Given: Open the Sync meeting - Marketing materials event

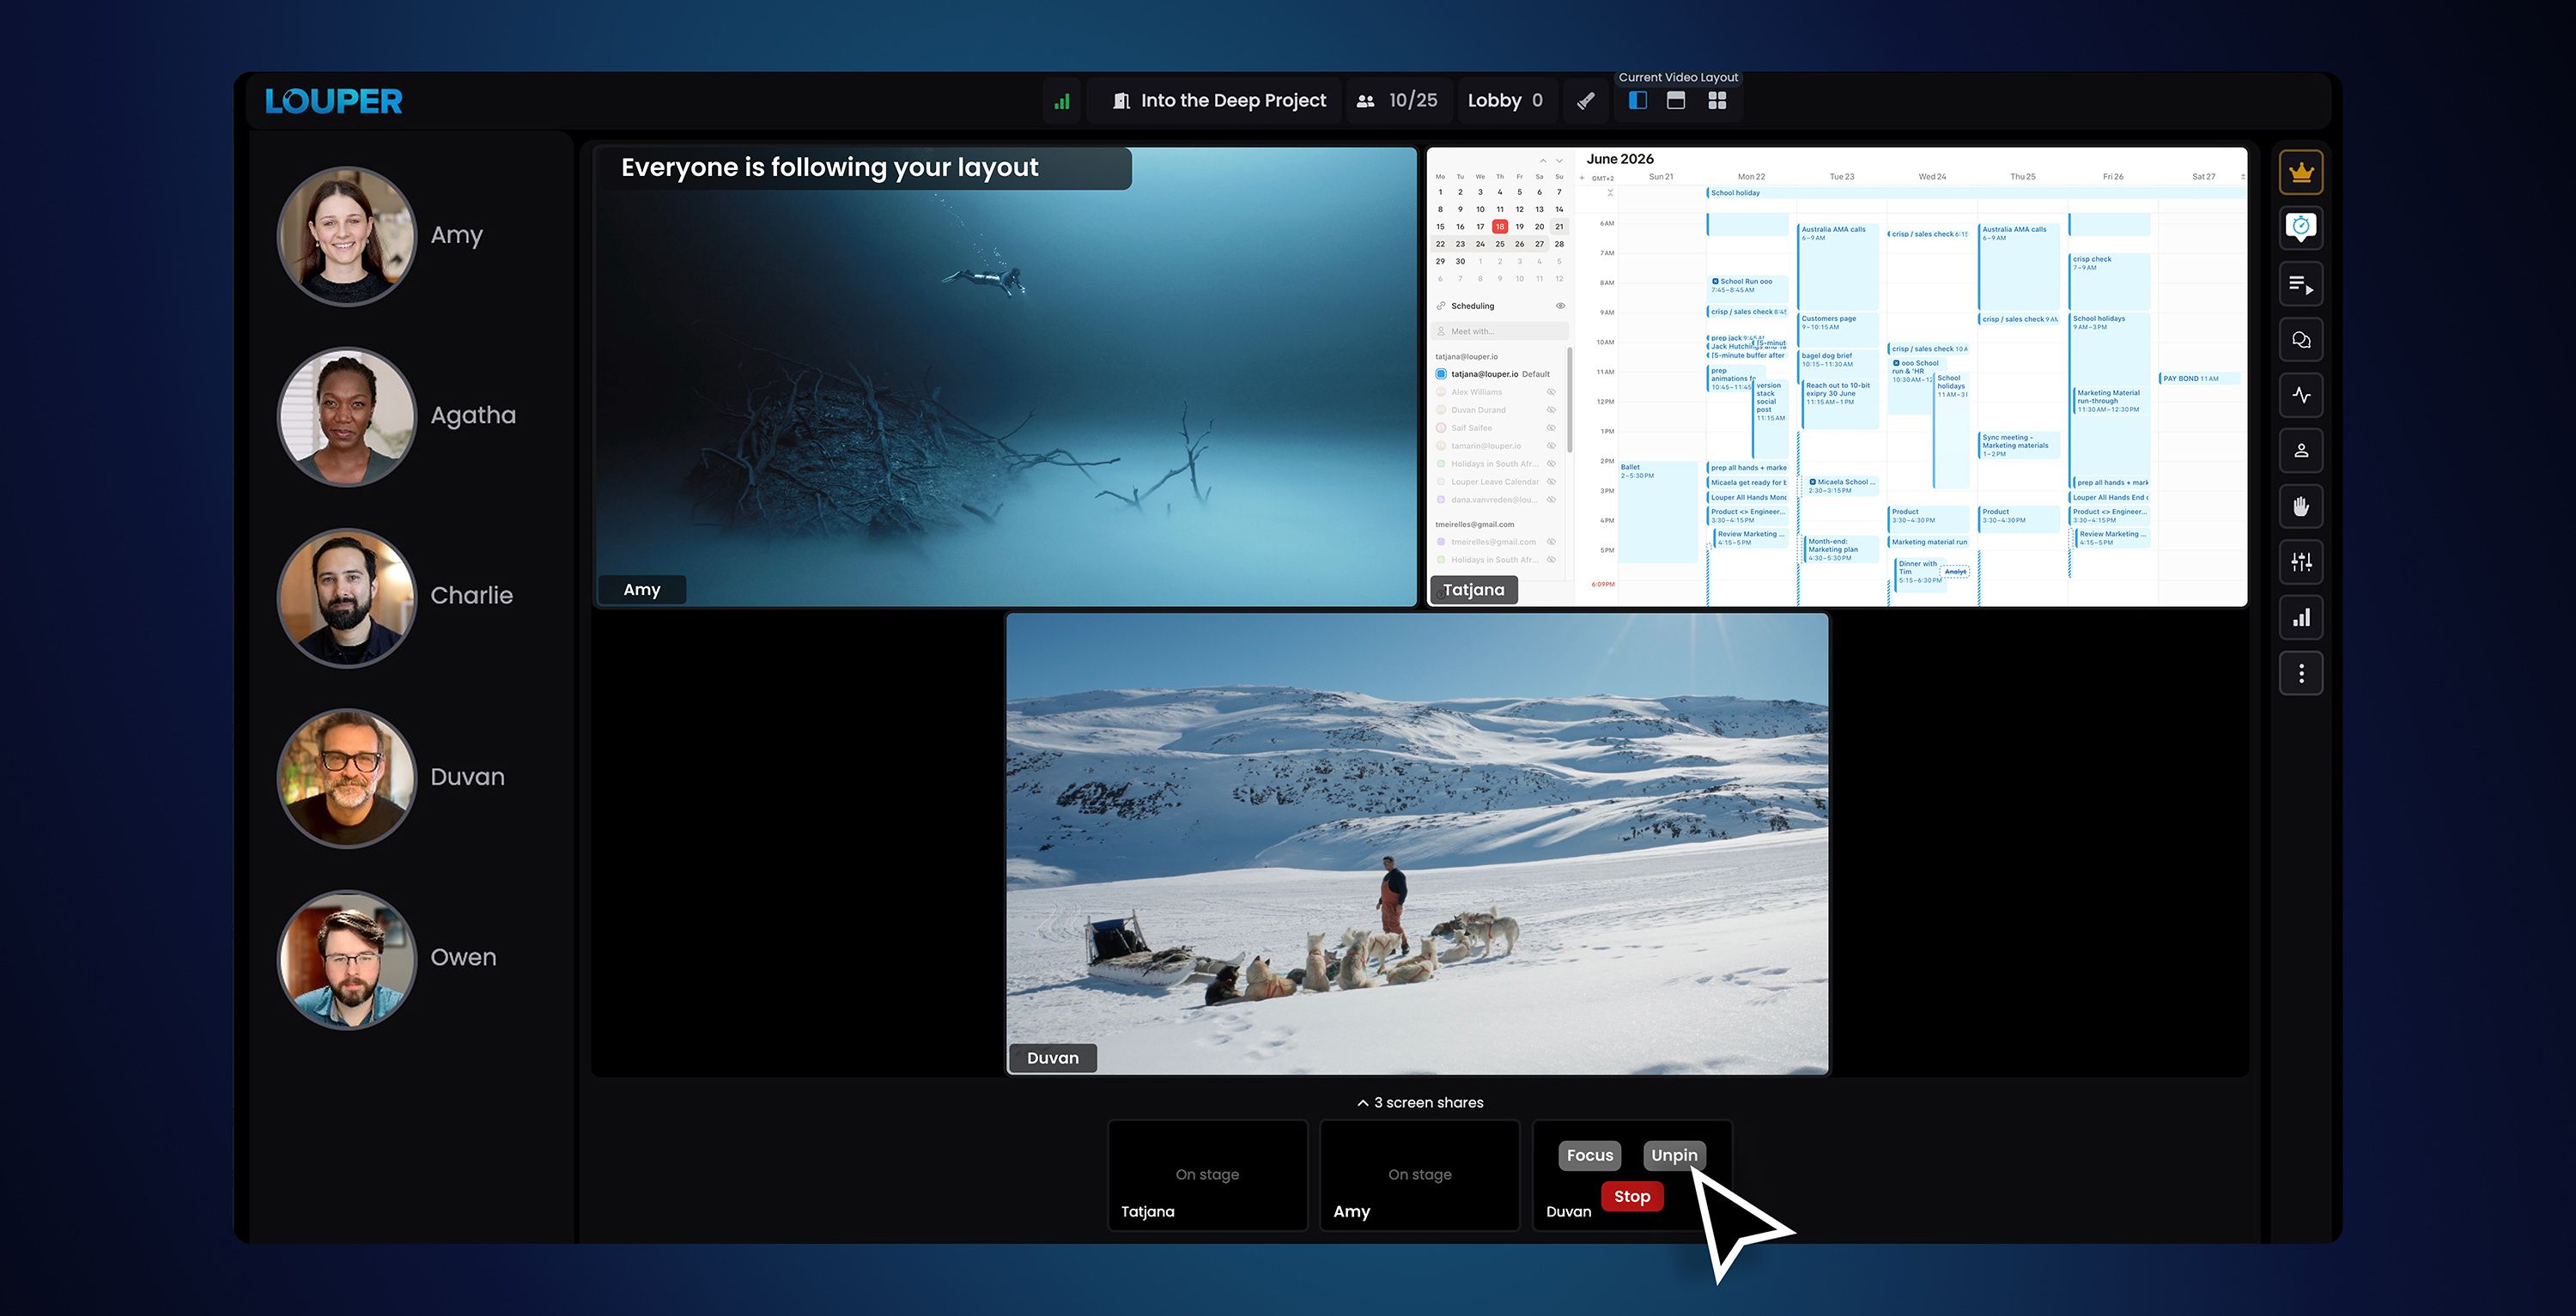Looking at the screenshot, I should click(2019, 446).
